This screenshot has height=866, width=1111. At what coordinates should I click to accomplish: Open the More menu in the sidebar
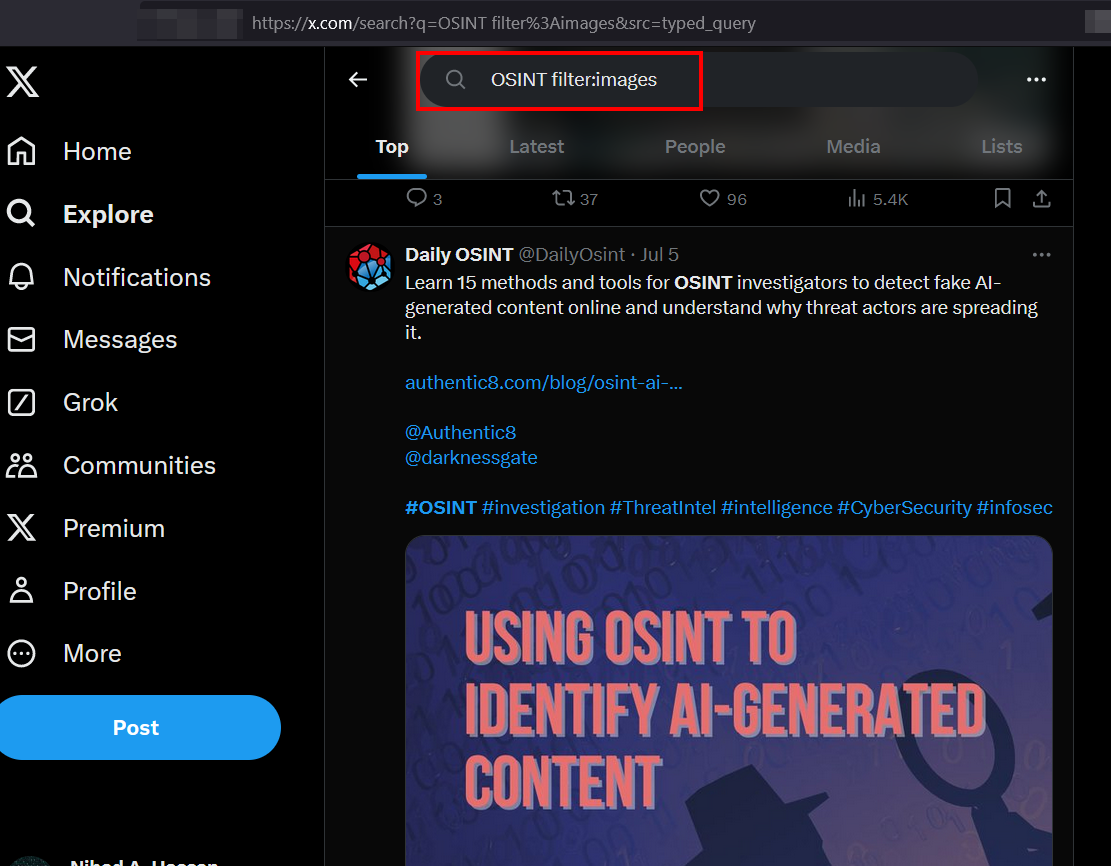pyautogui.click(x=64, y=653)
